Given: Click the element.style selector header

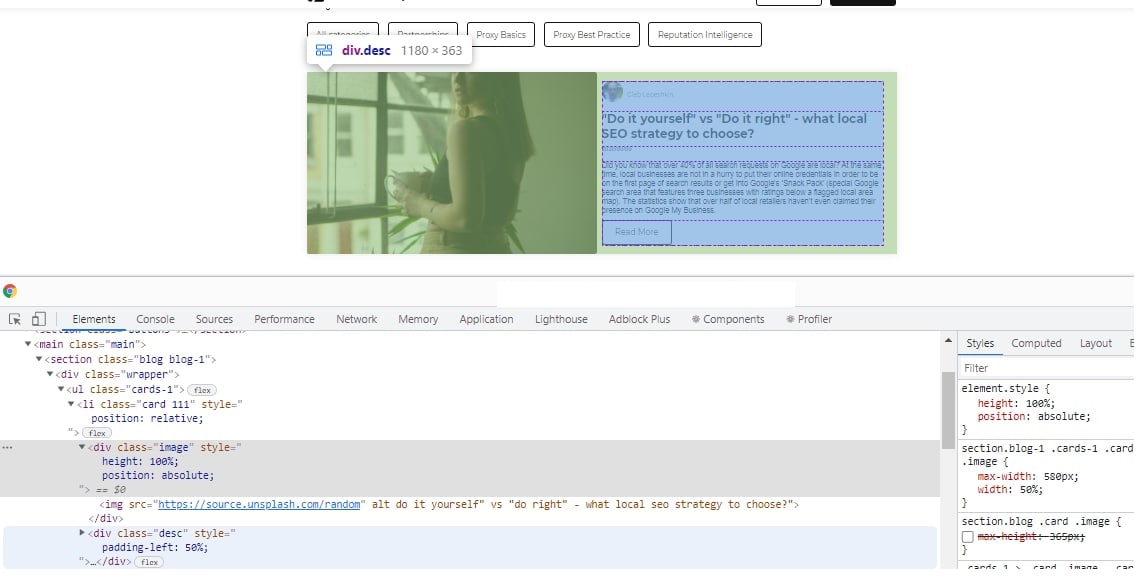Looking at the screenshot, I should 1002,389.
